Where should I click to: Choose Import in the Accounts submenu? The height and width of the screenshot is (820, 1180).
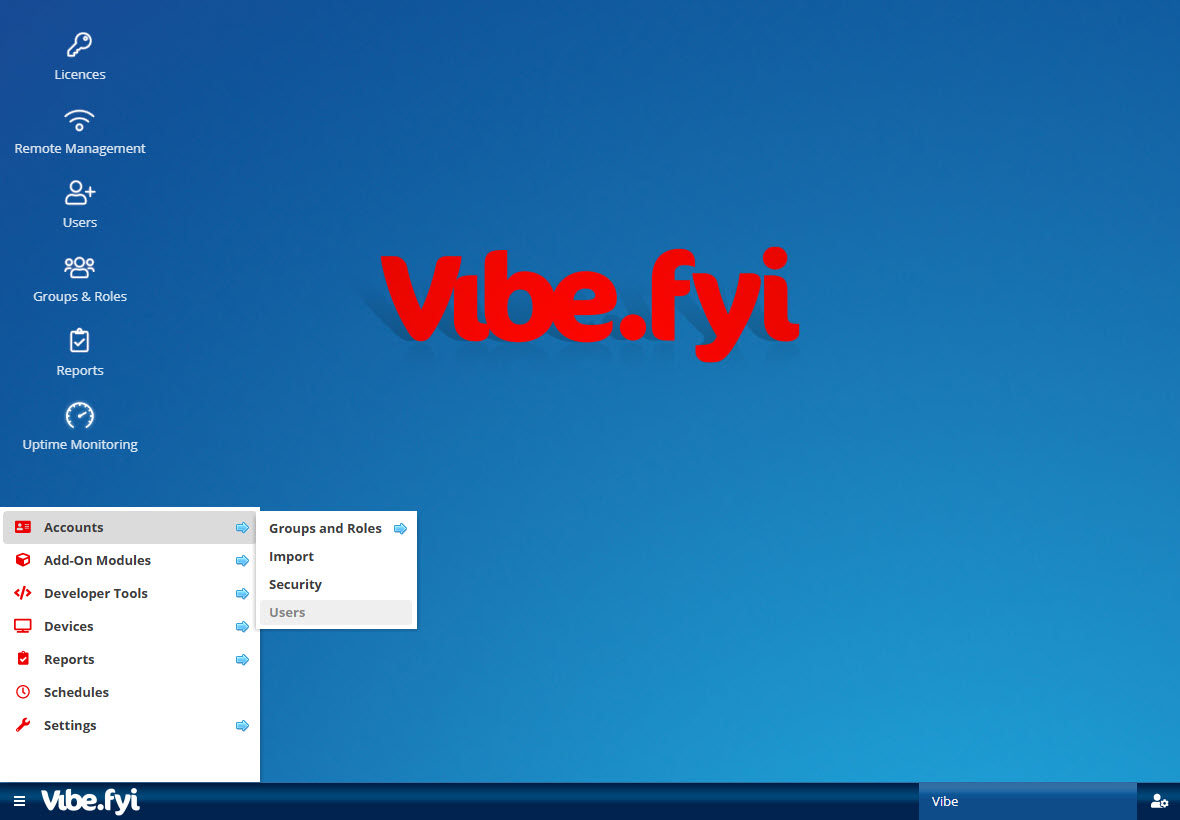pos(291,557)
